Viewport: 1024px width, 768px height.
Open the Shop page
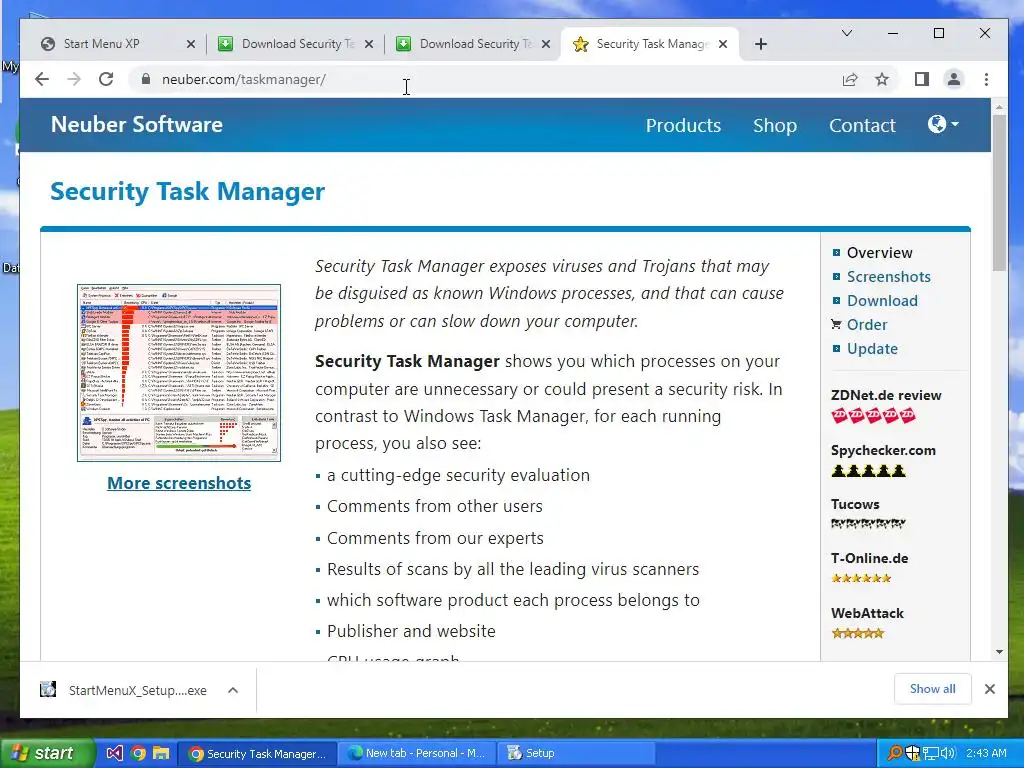[775, 125]
